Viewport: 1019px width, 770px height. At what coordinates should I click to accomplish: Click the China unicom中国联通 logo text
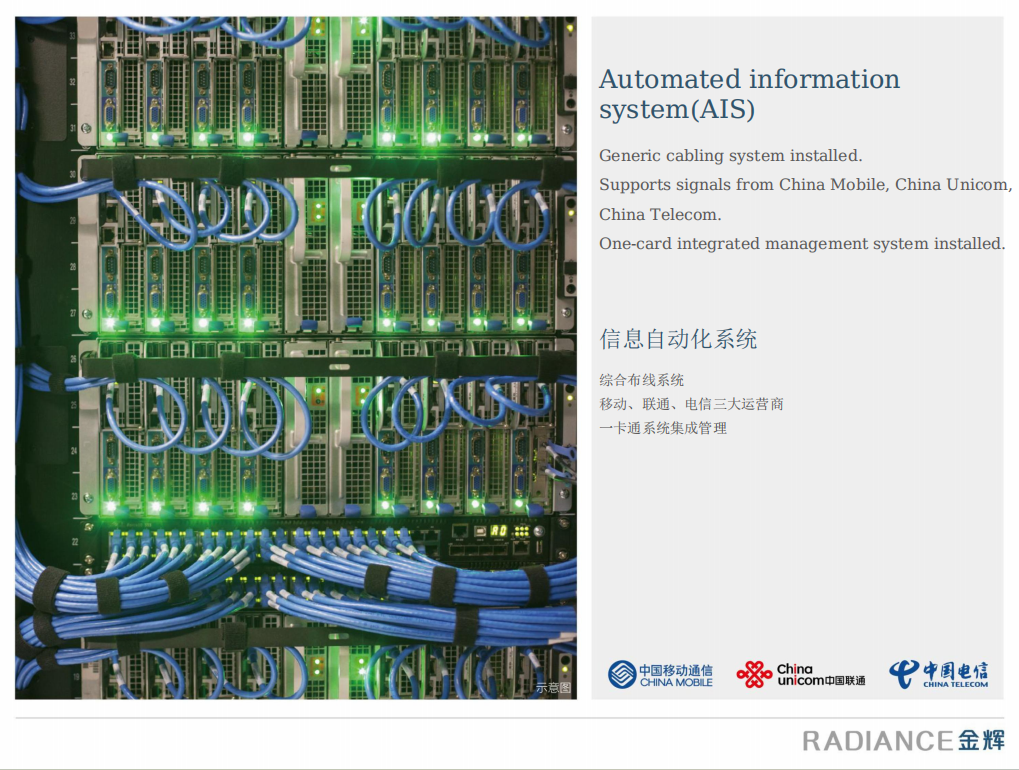[x=820, y=675]
